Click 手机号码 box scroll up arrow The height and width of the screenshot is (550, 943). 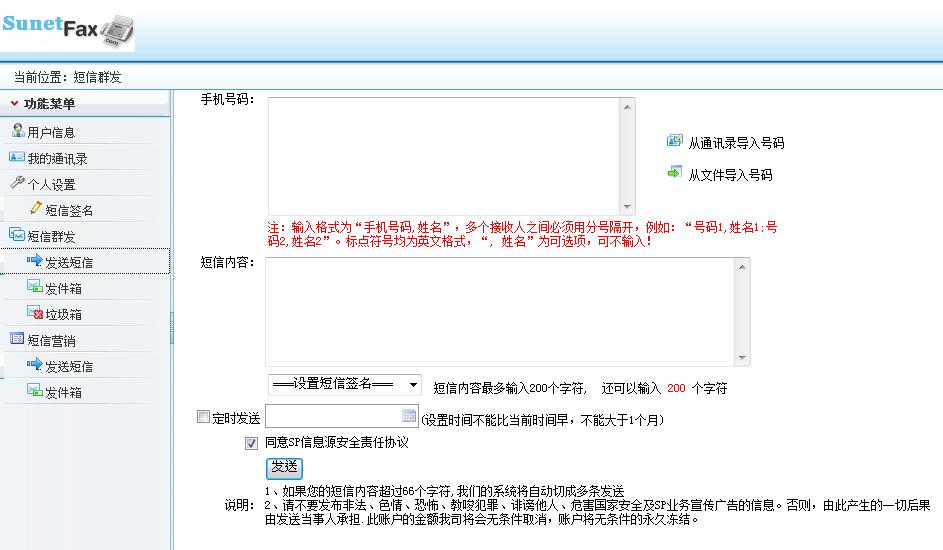(x=627, y=107)
